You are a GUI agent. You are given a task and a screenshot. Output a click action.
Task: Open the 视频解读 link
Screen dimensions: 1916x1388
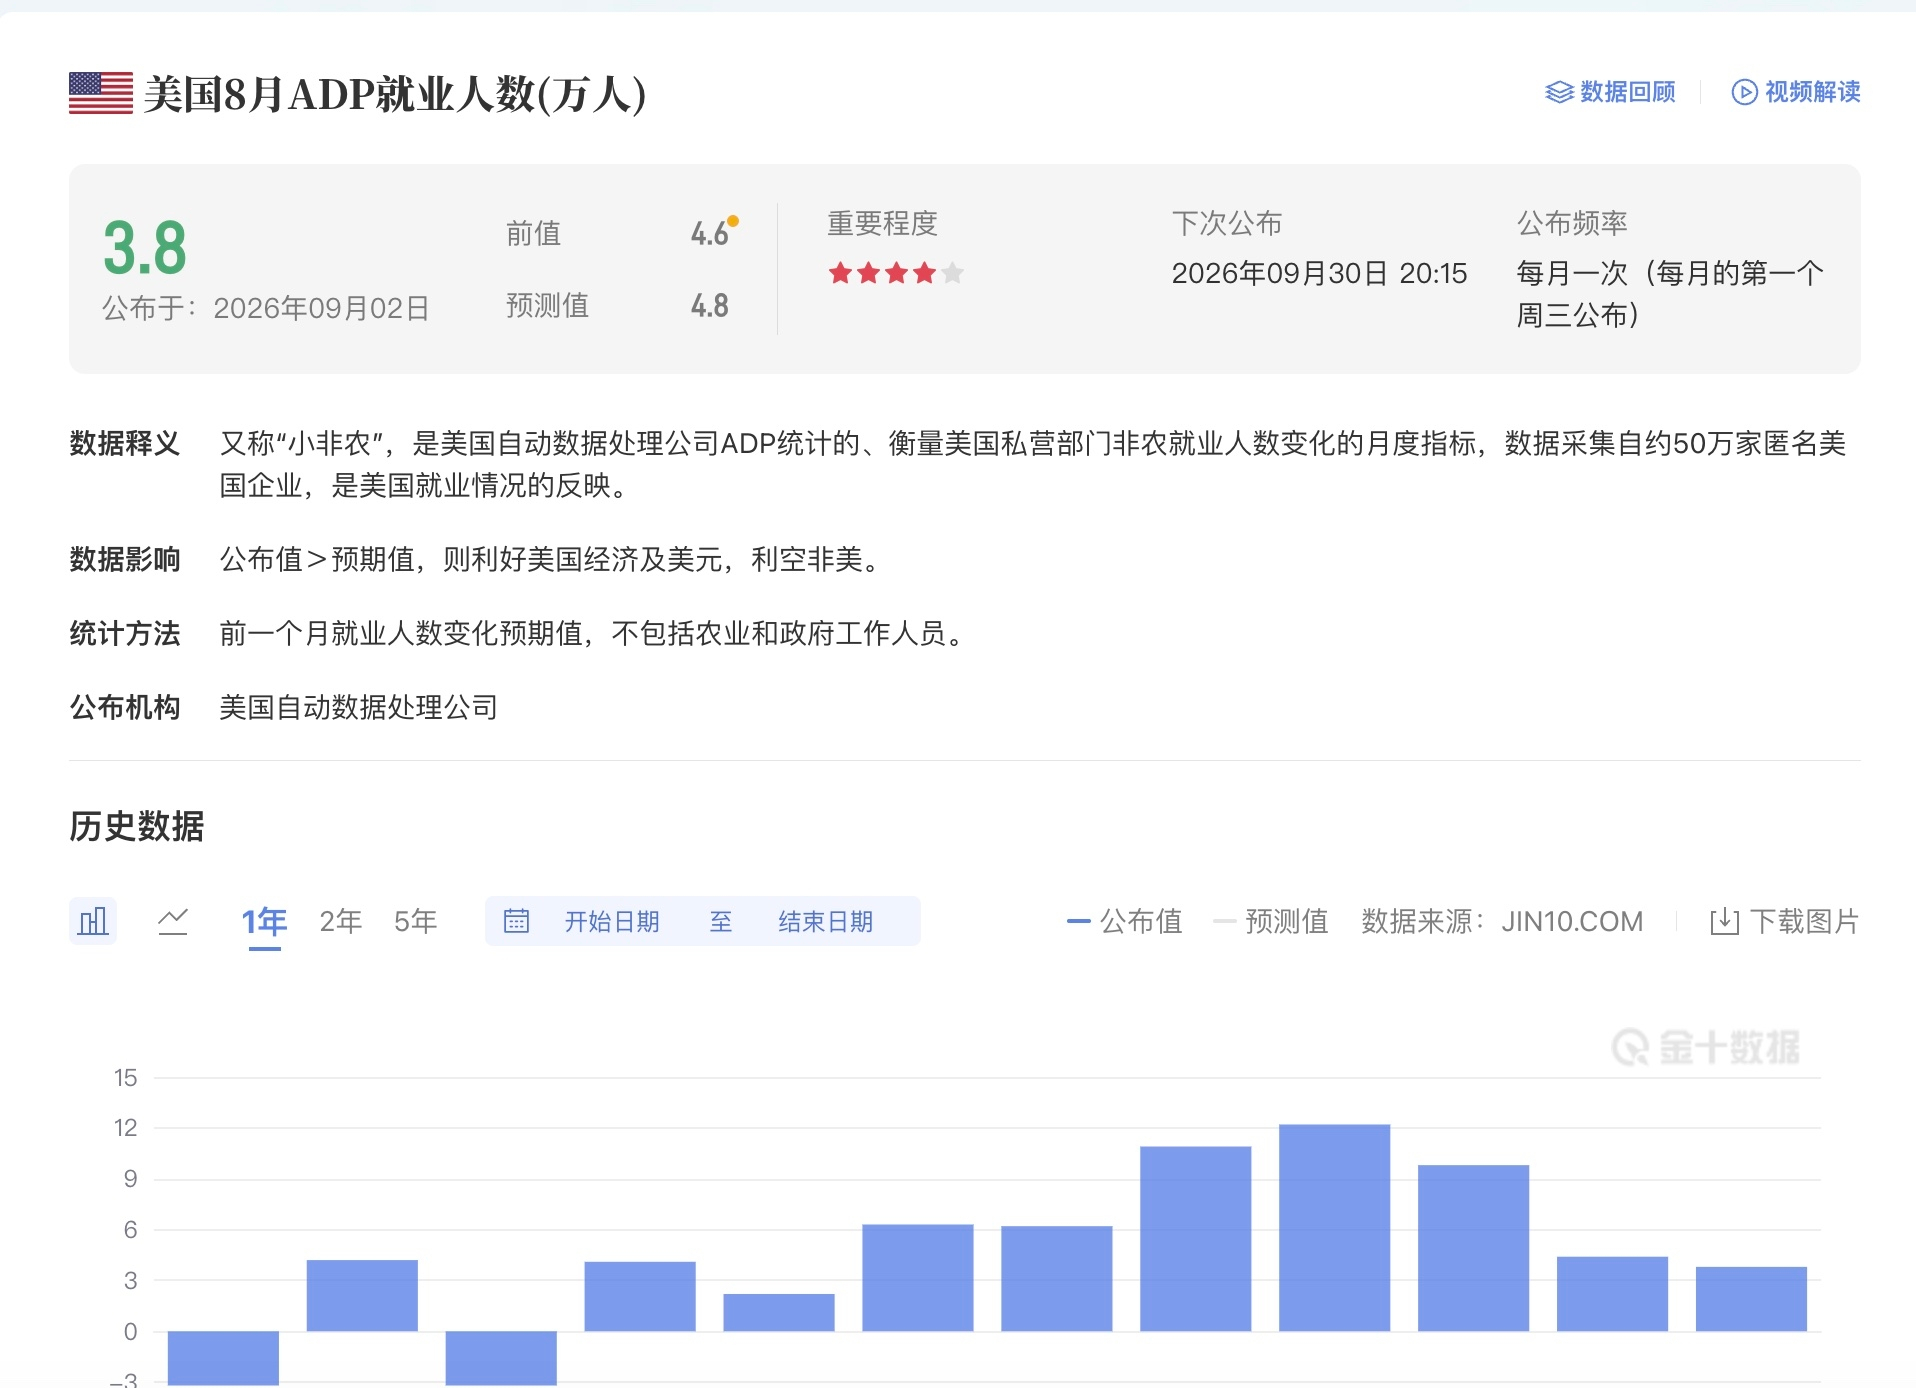[1796, 92]
